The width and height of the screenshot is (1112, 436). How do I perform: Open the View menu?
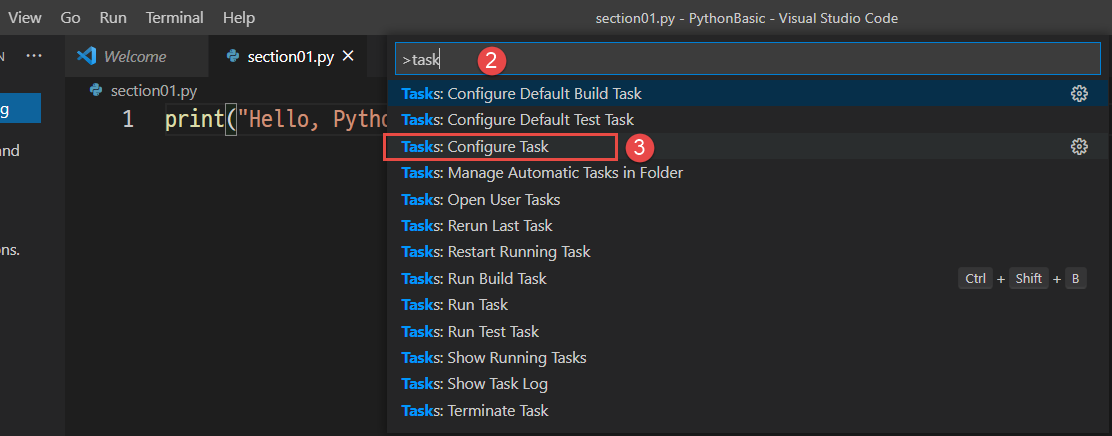click(x=24, y=18)
